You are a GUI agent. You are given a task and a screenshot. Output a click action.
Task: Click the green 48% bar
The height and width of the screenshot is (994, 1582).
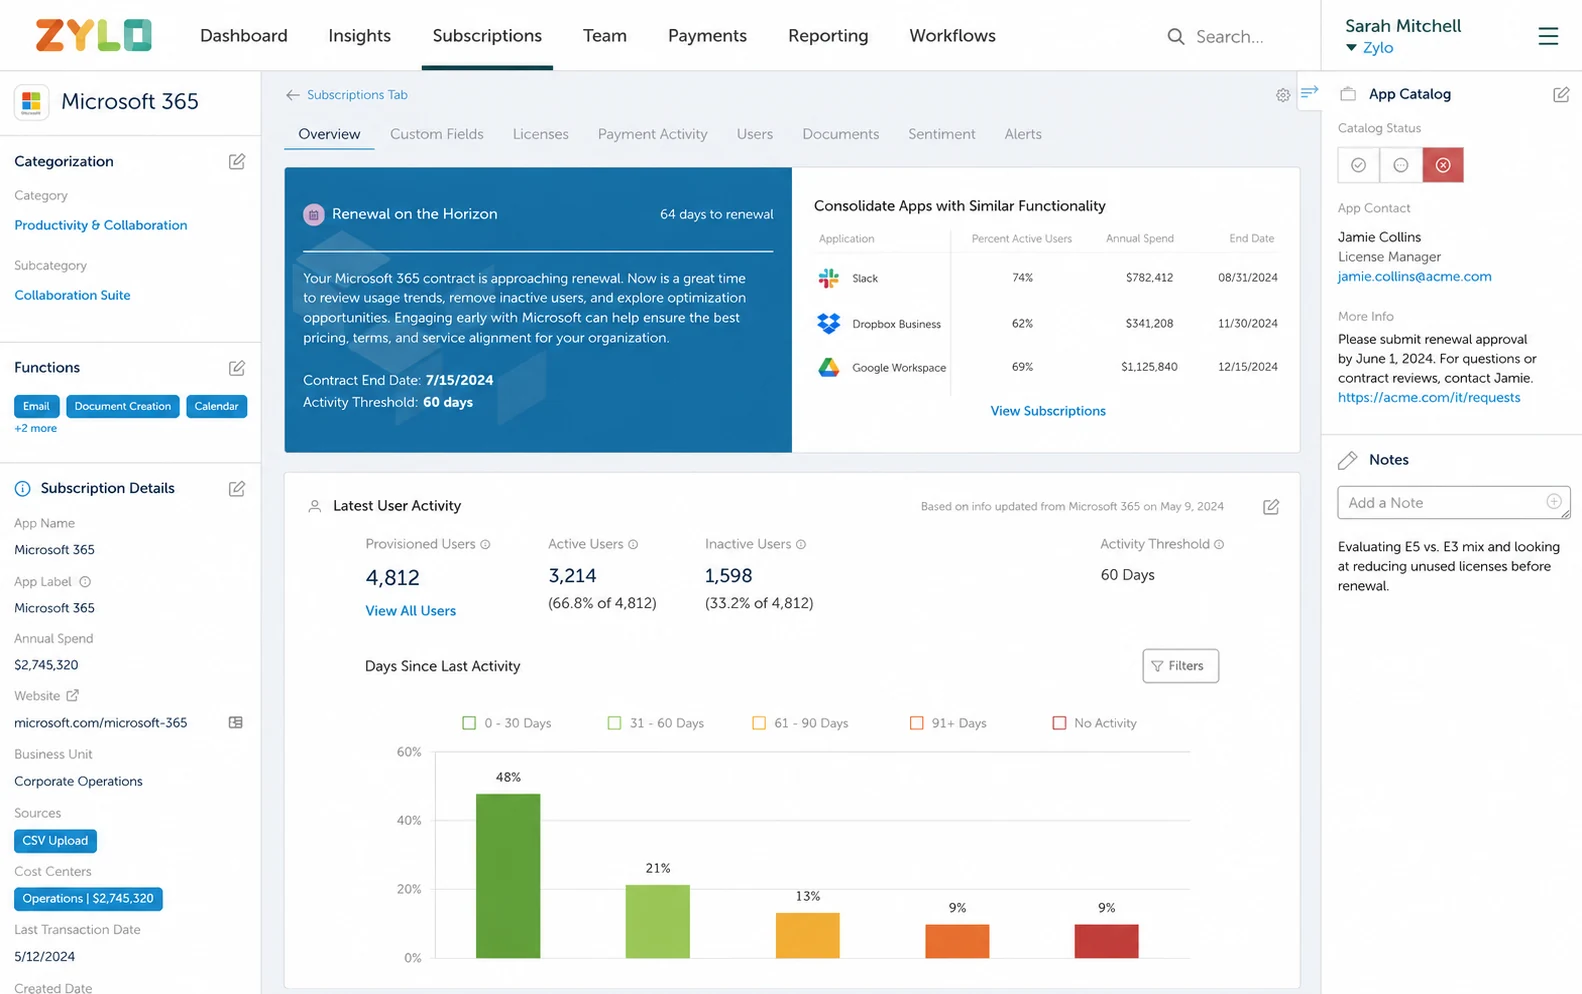point(508,876)
